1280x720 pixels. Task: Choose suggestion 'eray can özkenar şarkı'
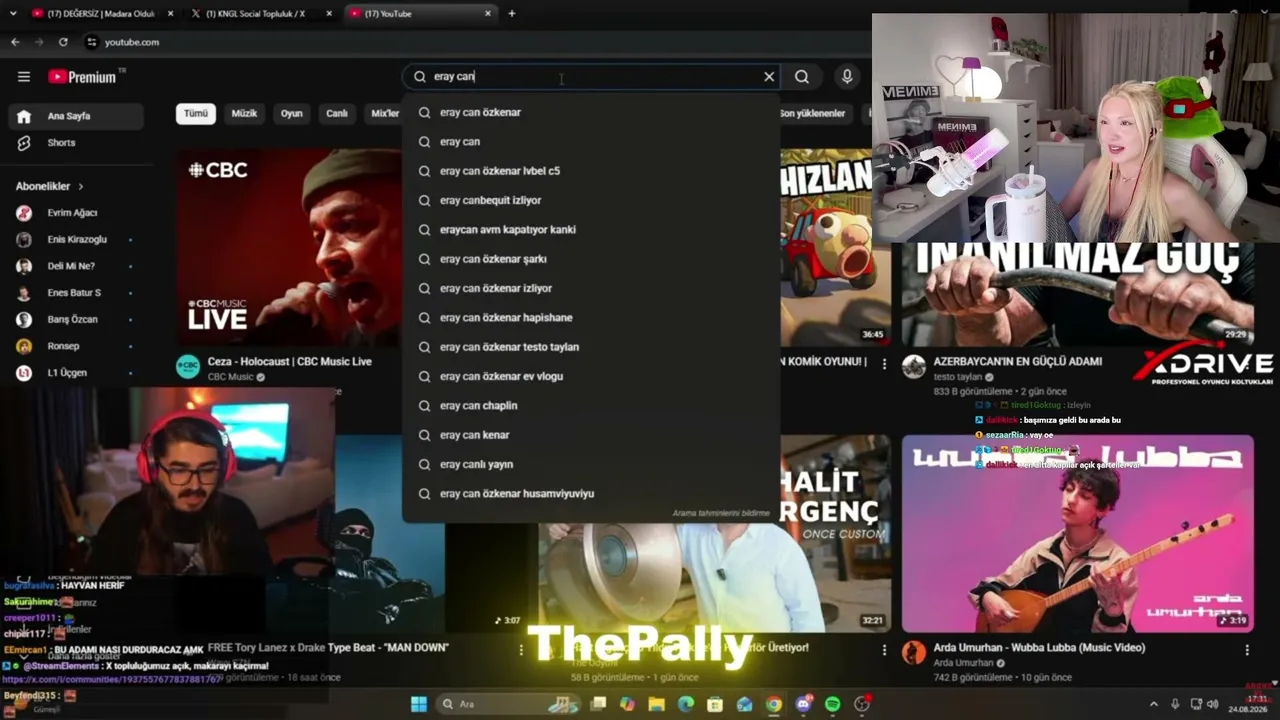(591, 259)
